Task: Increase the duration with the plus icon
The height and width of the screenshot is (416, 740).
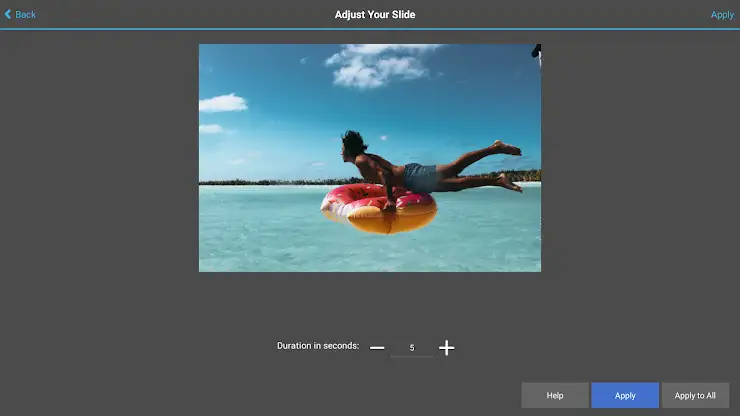Action: click(446, 348)
